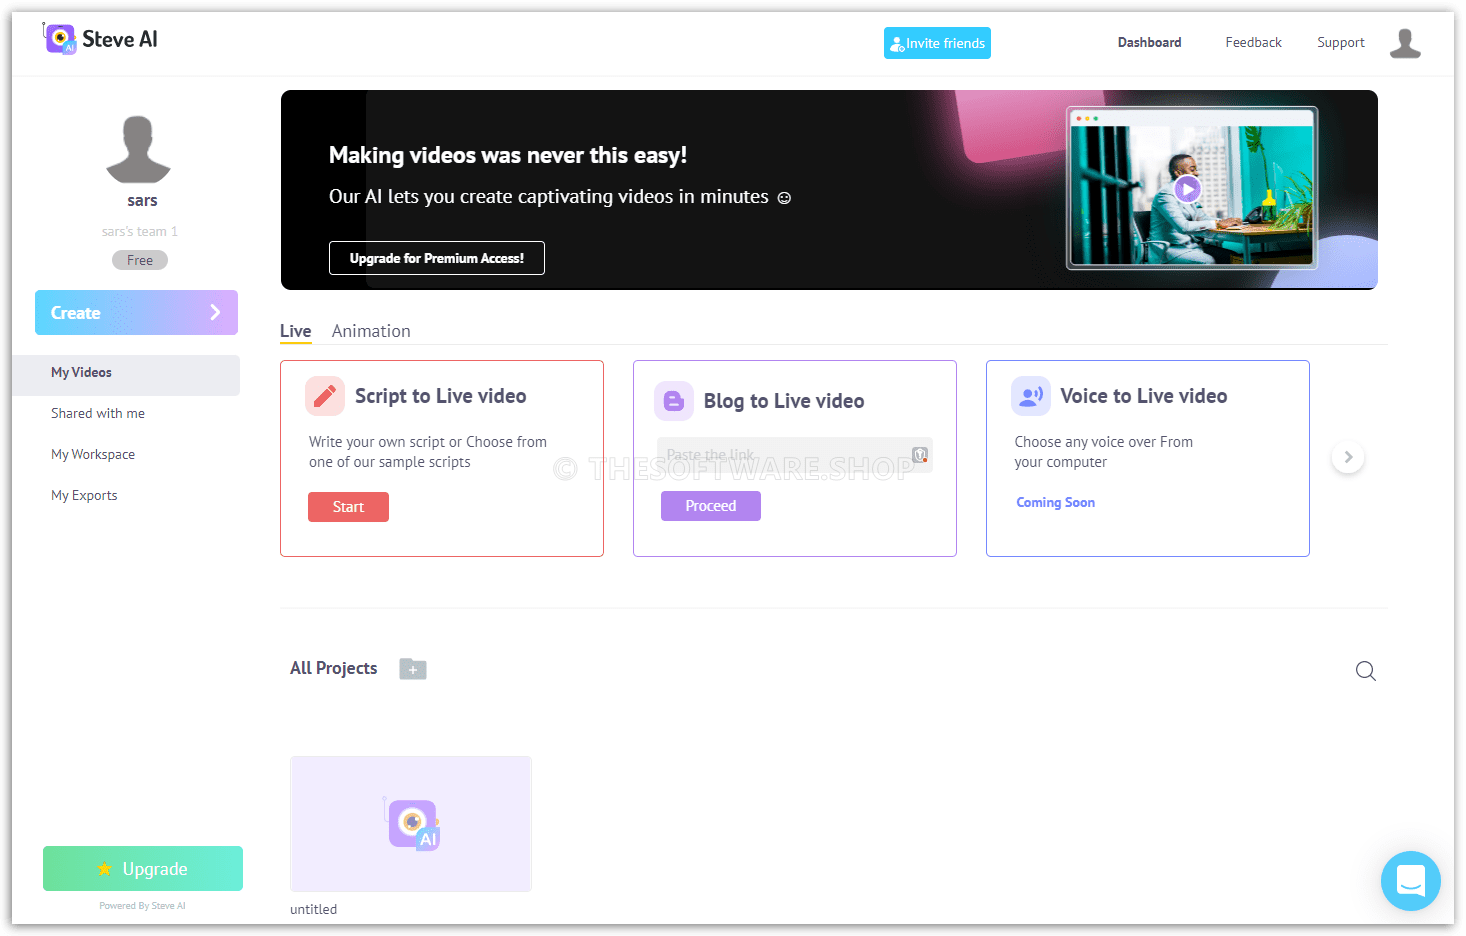
Task: Open Shared with me section
Action: pyautogui.click(x=98, y=413)
